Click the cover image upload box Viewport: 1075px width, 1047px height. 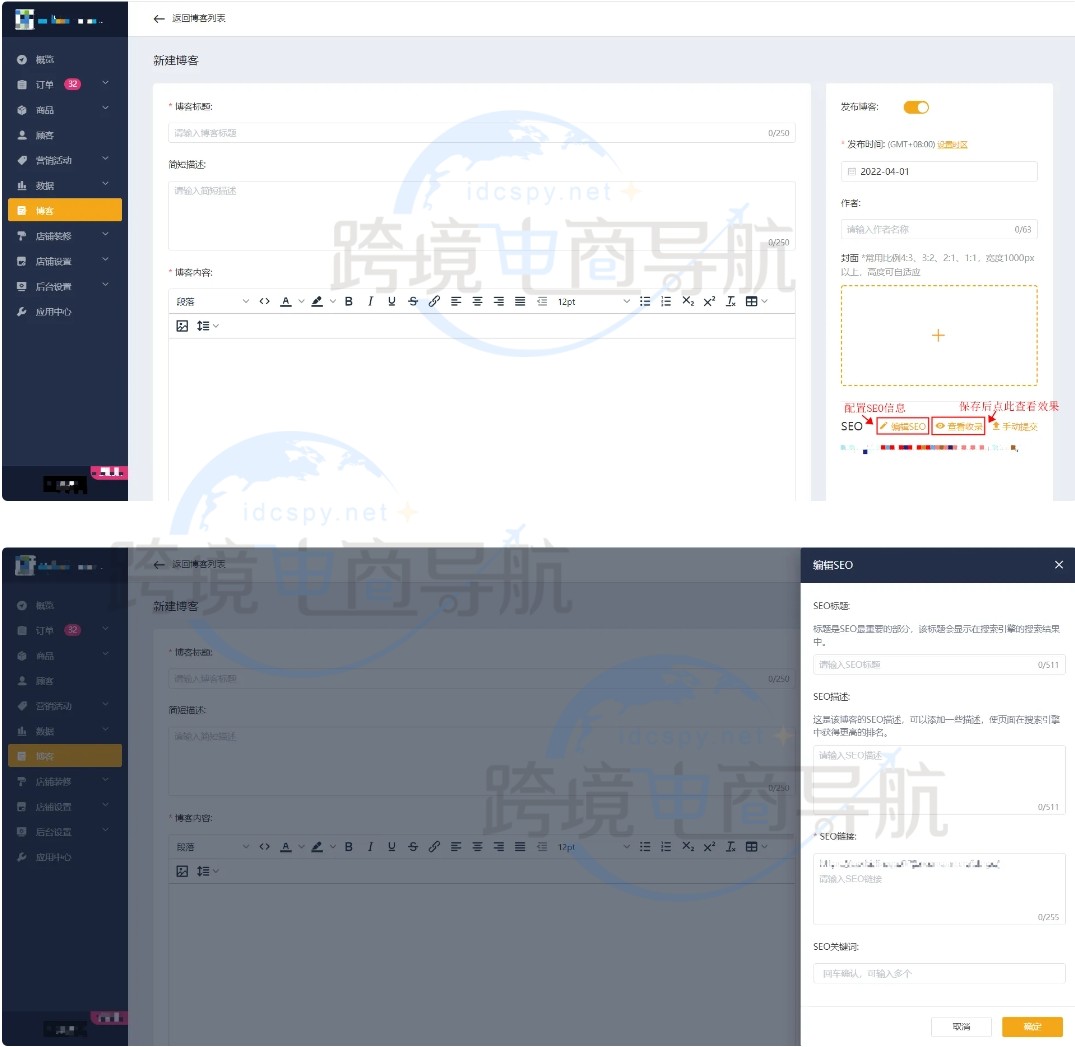[x=938, y=336]
